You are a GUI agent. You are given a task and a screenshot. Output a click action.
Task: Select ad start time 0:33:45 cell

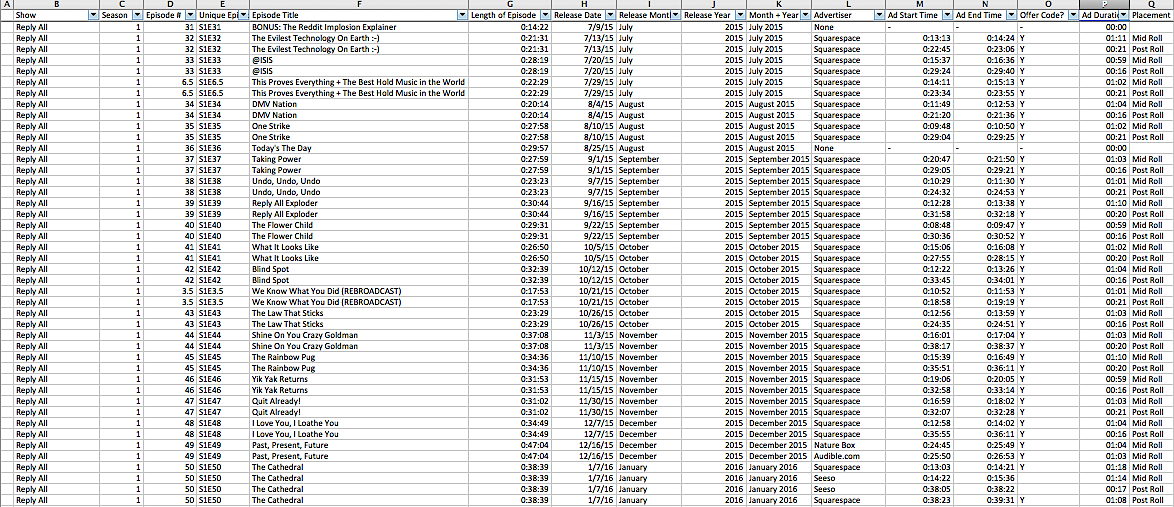919,280
